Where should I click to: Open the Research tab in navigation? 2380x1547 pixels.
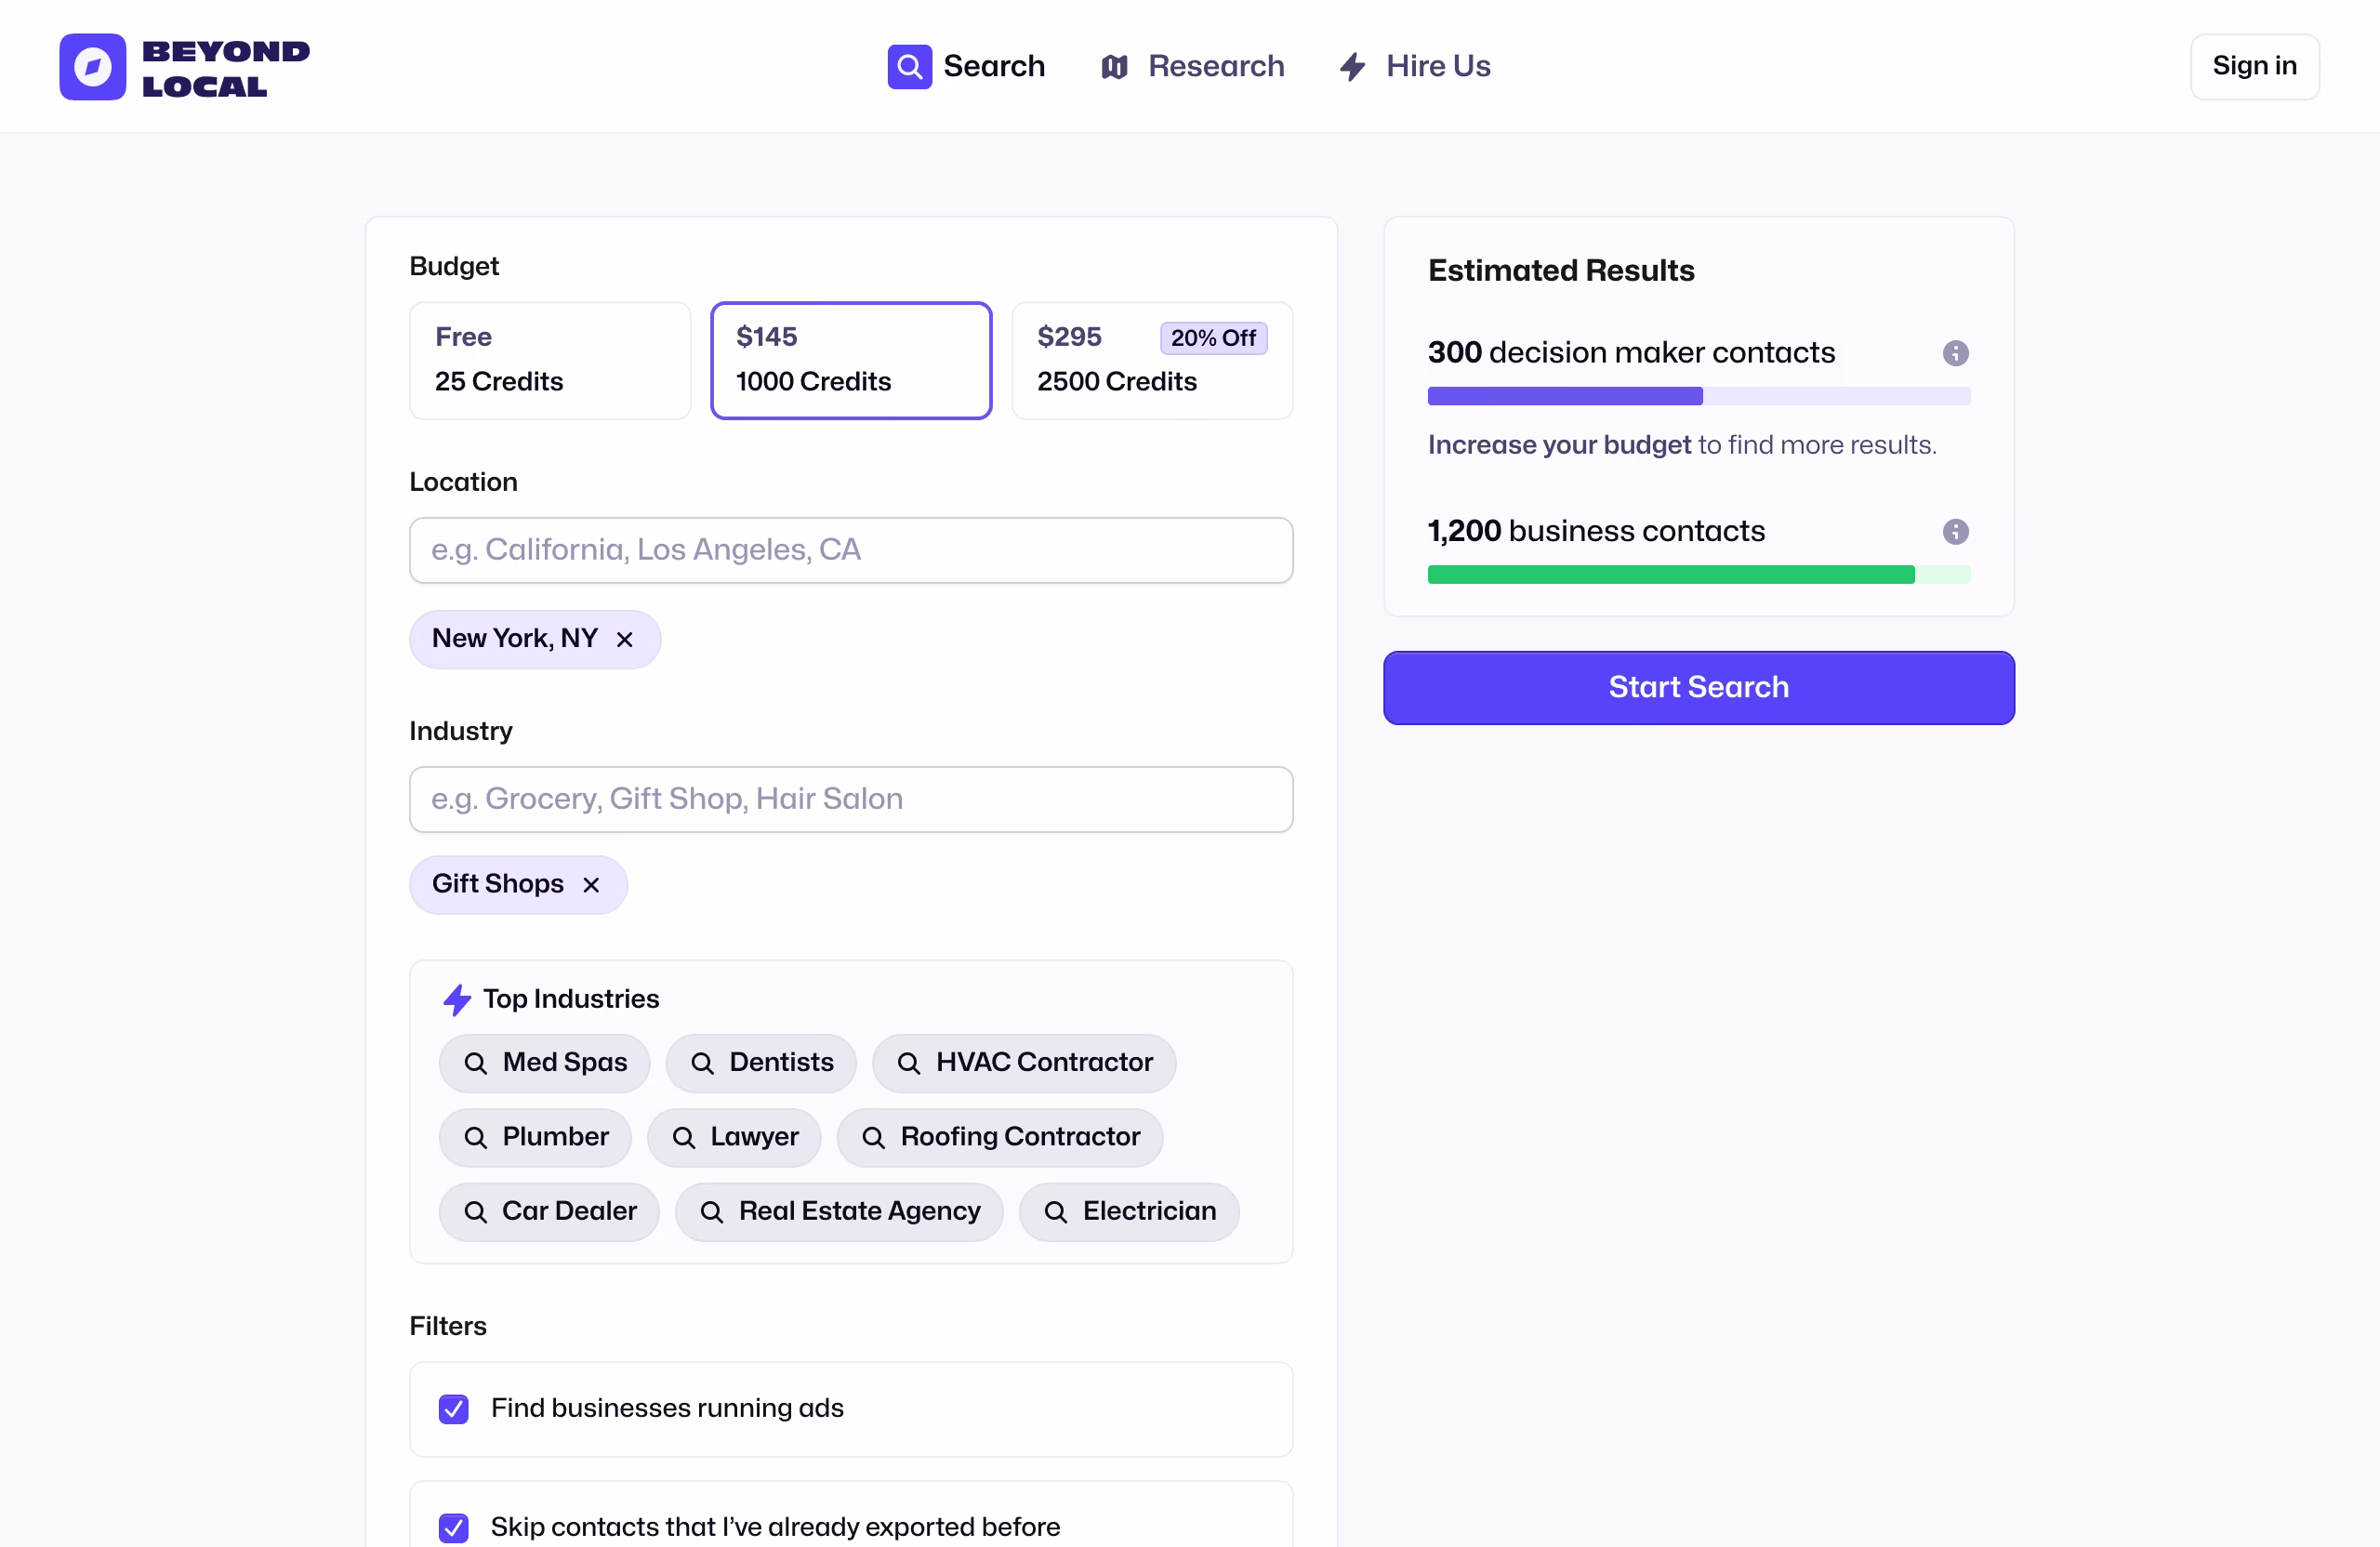pyautogui.click(x=1215, y=67)
